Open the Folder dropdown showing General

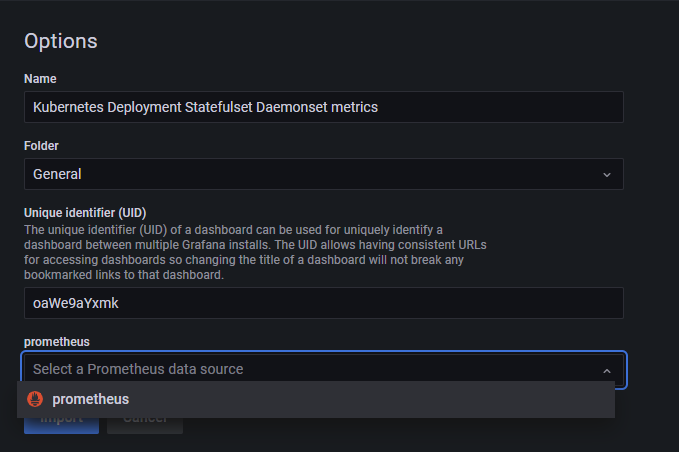coord(323,174)
